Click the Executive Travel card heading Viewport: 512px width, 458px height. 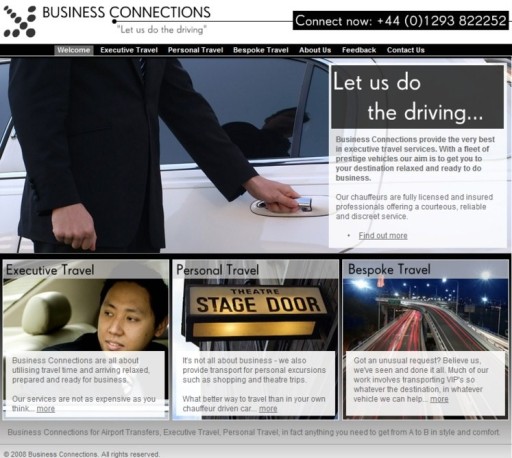[x=50, y=270]
